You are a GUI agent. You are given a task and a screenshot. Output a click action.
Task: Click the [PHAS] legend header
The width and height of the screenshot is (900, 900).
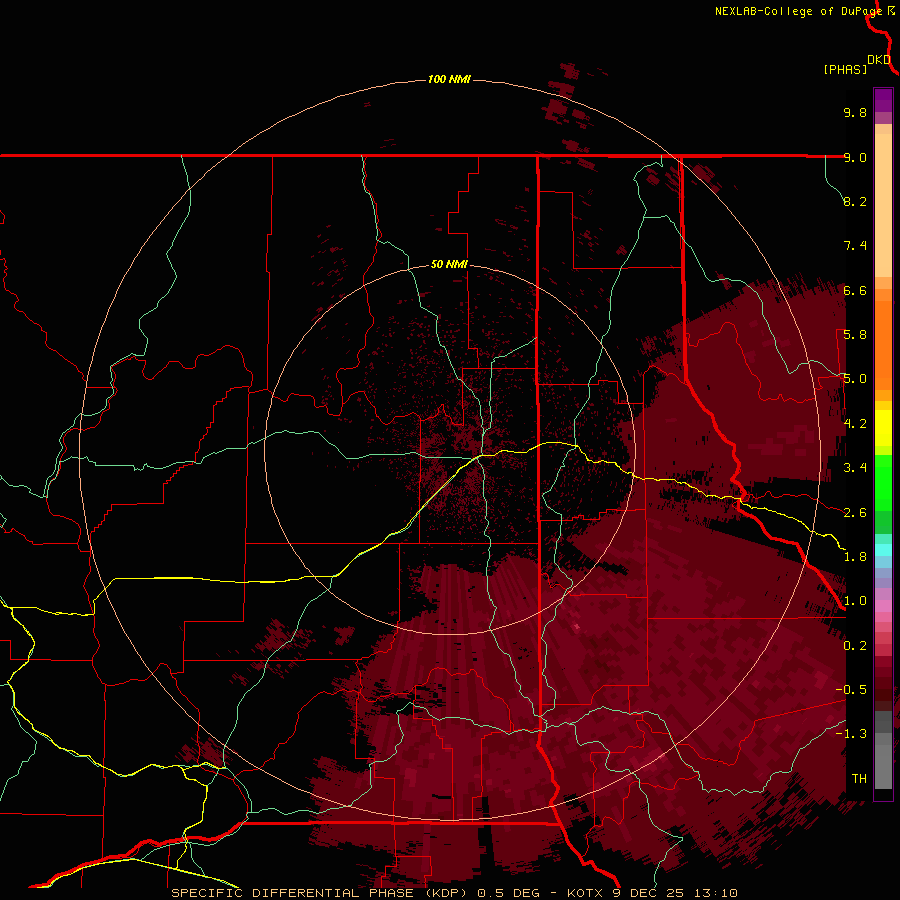(x=845, y=69)
